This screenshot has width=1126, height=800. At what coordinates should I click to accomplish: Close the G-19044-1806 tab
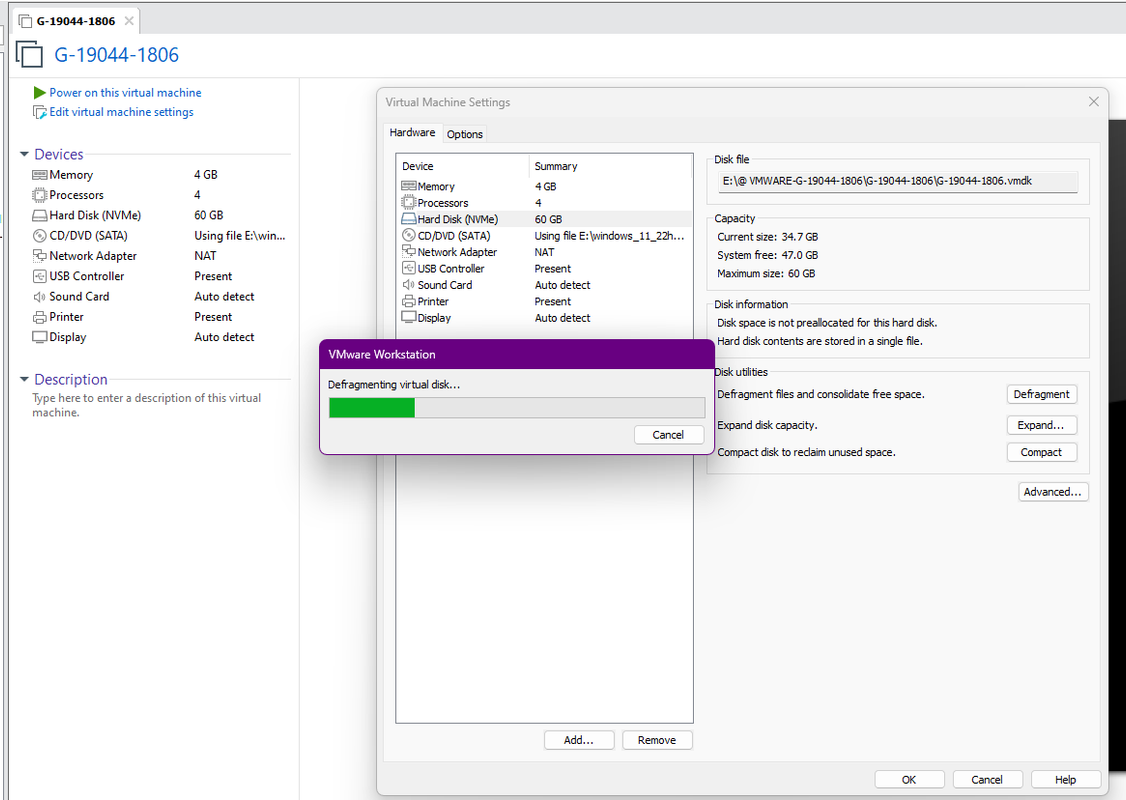click(x=129, y=21)
